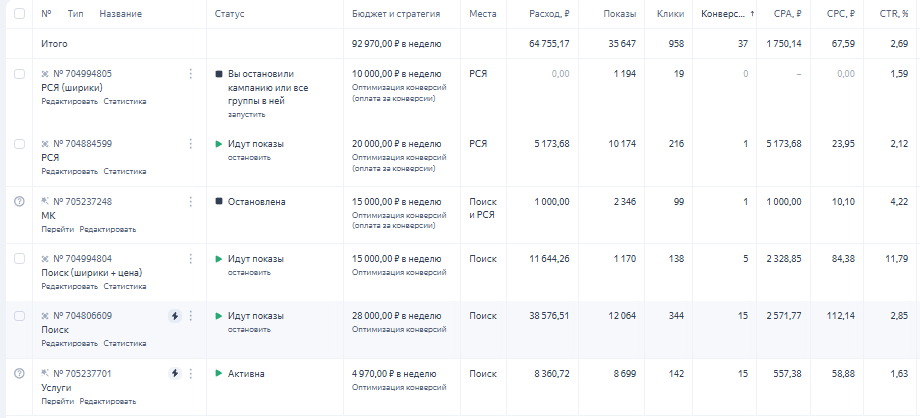The width and height of the screenshot is (920, 418).
Task: Select checkbox for Поиск (широки + цена)
Action: click(x=19, y=259)
